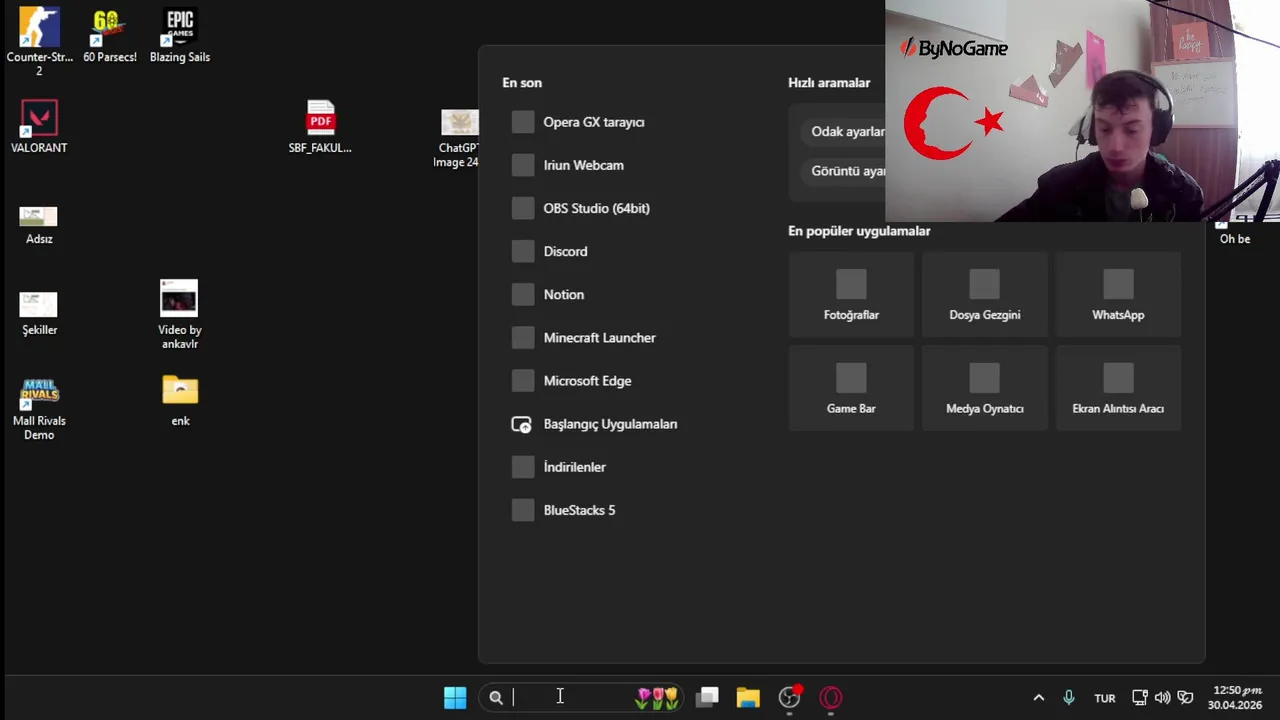Select Mall Rivals Demo shortcut
Image resolution: width=1280 pixels, height=720 pixels.
tap(39, 409)
